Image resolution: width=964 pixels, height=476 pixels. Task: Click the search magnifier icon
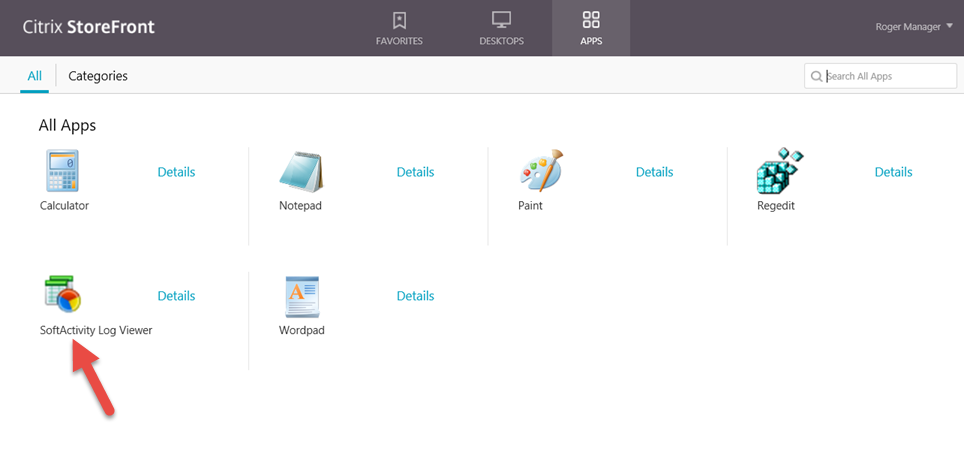coord(816,76)
